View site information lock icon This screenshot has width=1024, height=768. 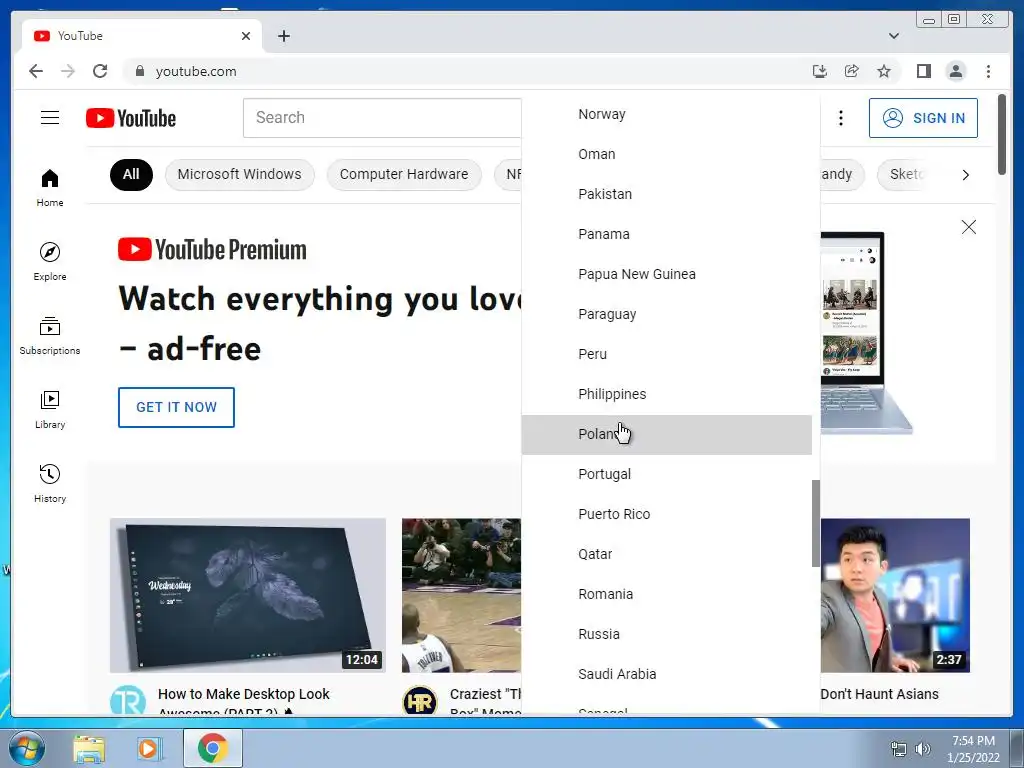(139, 71)
